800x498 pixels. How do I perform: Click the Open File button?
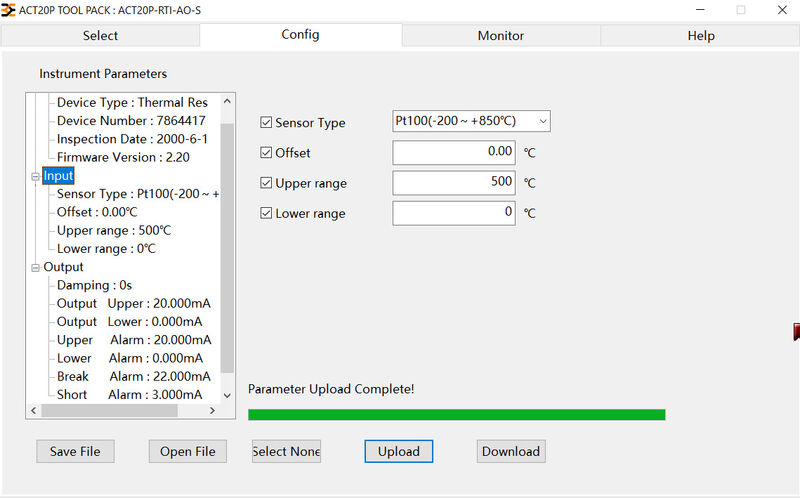(x=188, y=451)
